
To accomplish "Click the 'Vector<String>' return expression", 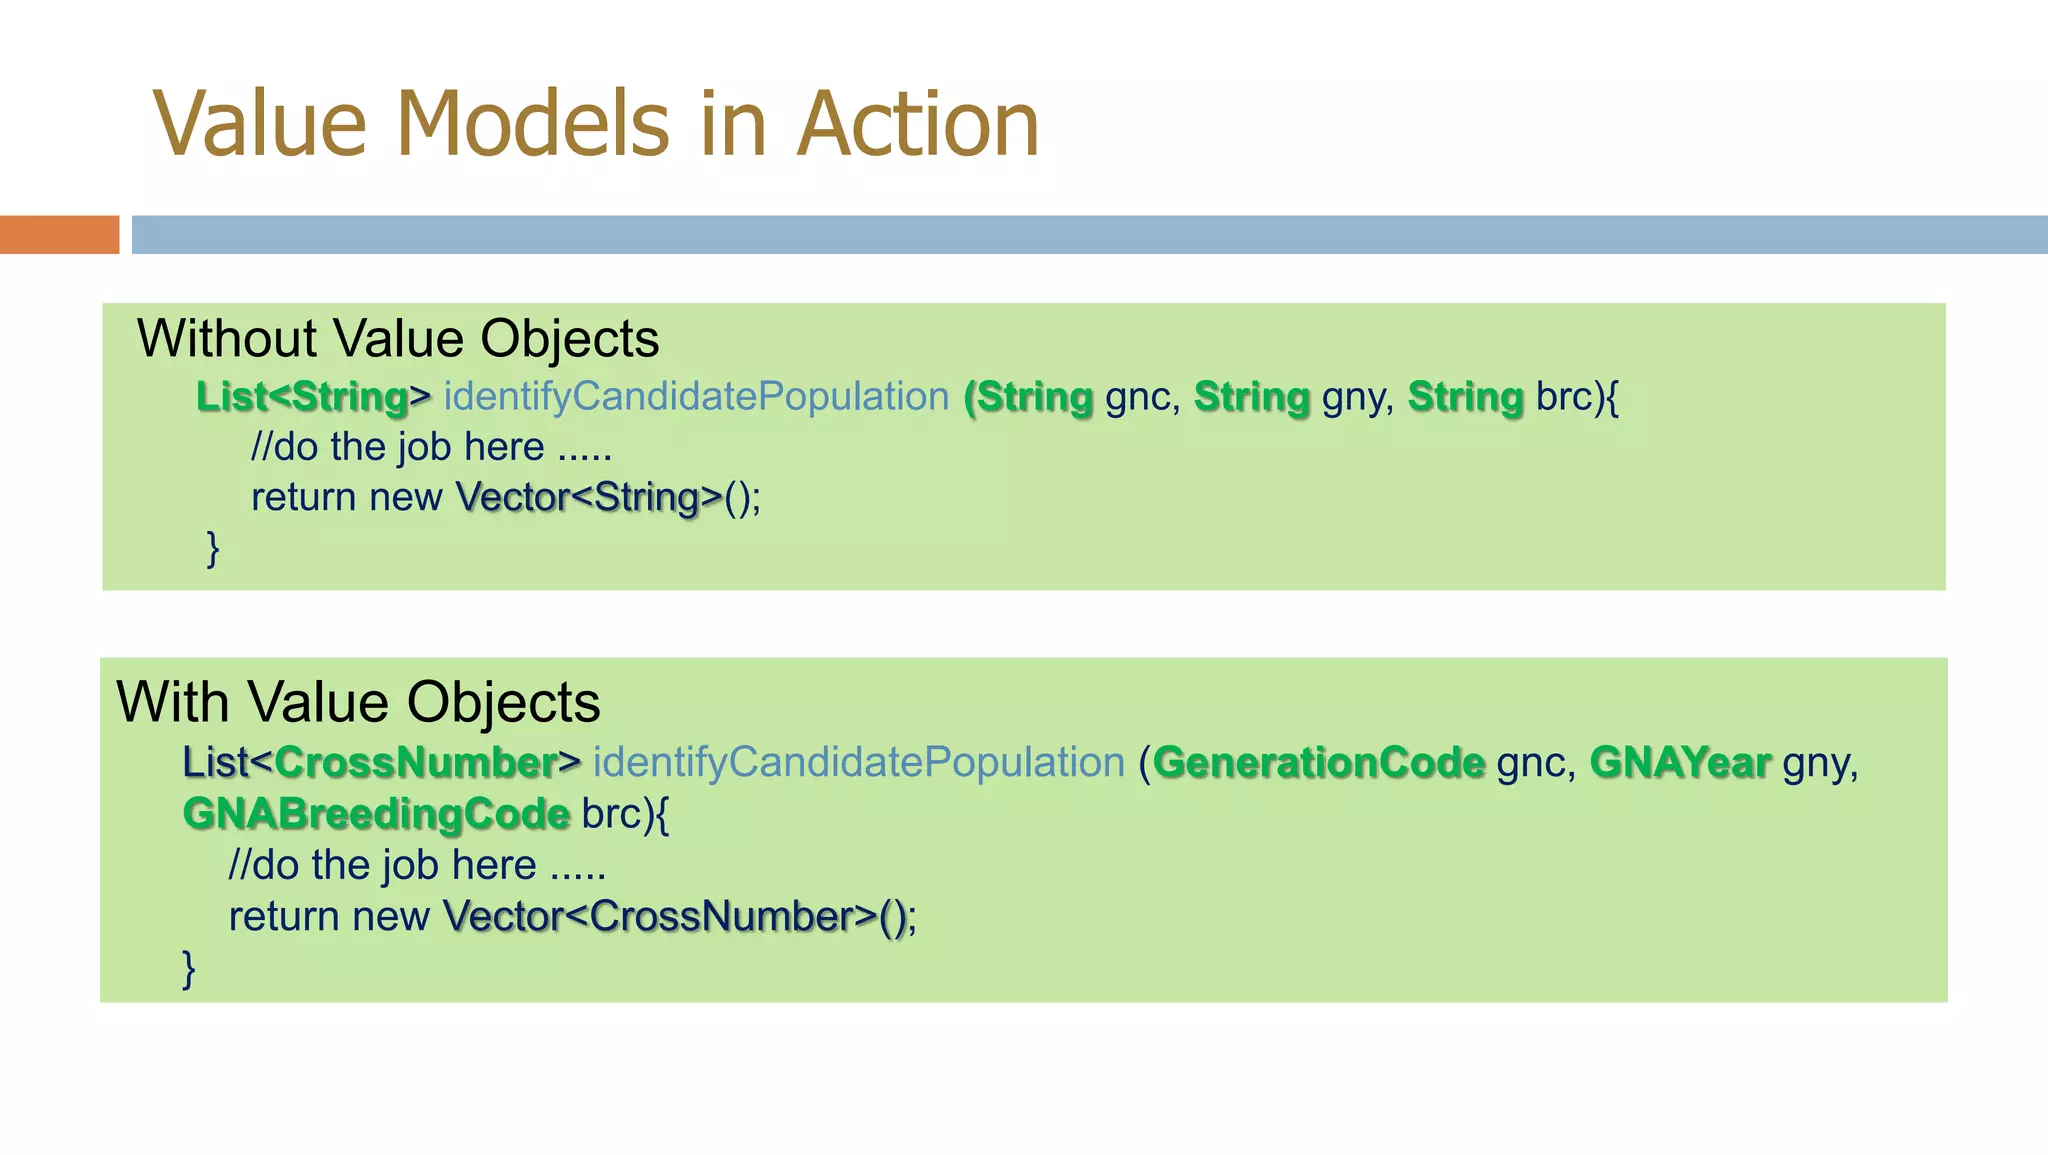I will point(589,497).
